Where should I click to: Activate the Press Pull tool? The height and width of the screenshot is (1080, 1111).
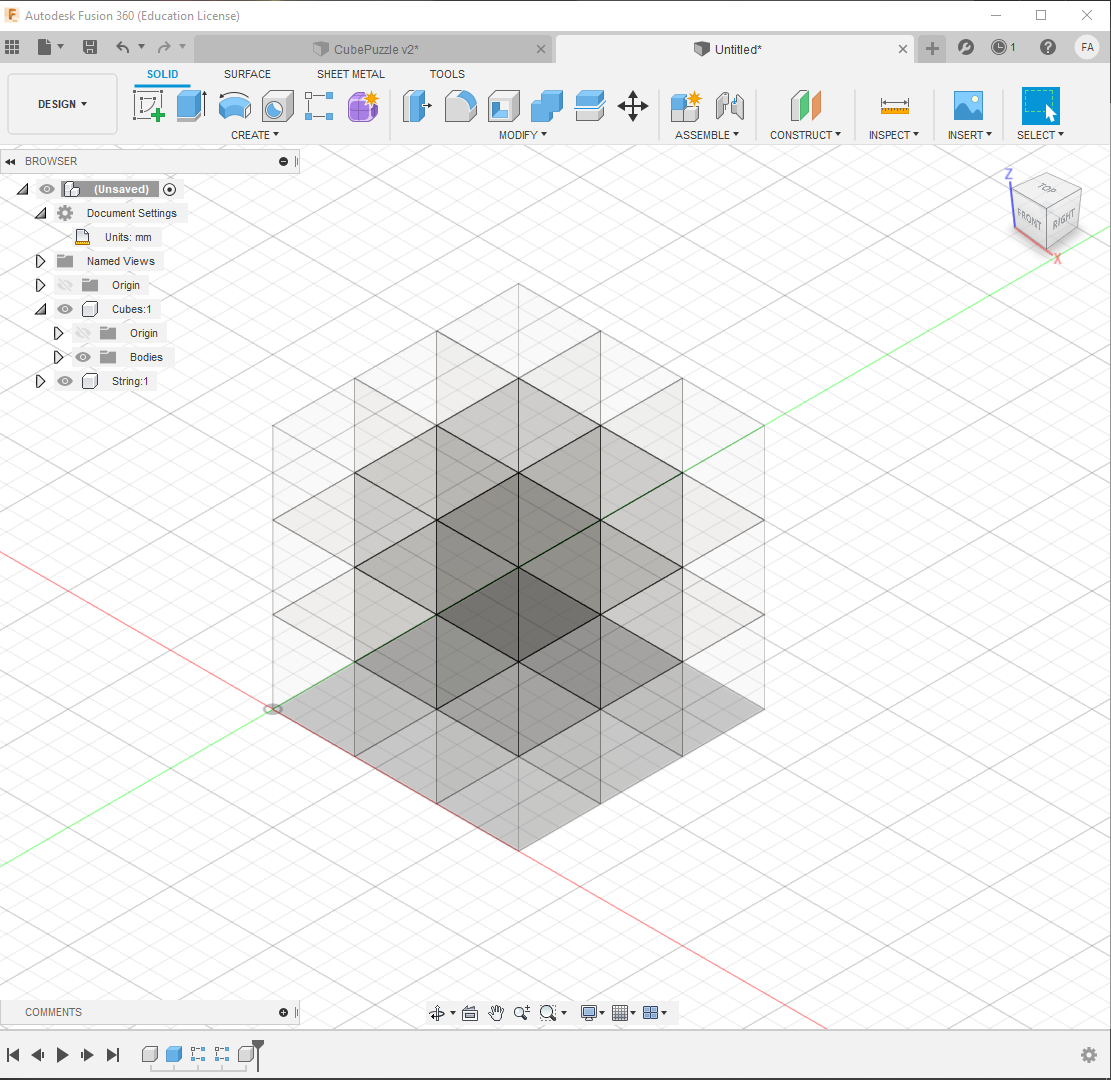[418, 106]
